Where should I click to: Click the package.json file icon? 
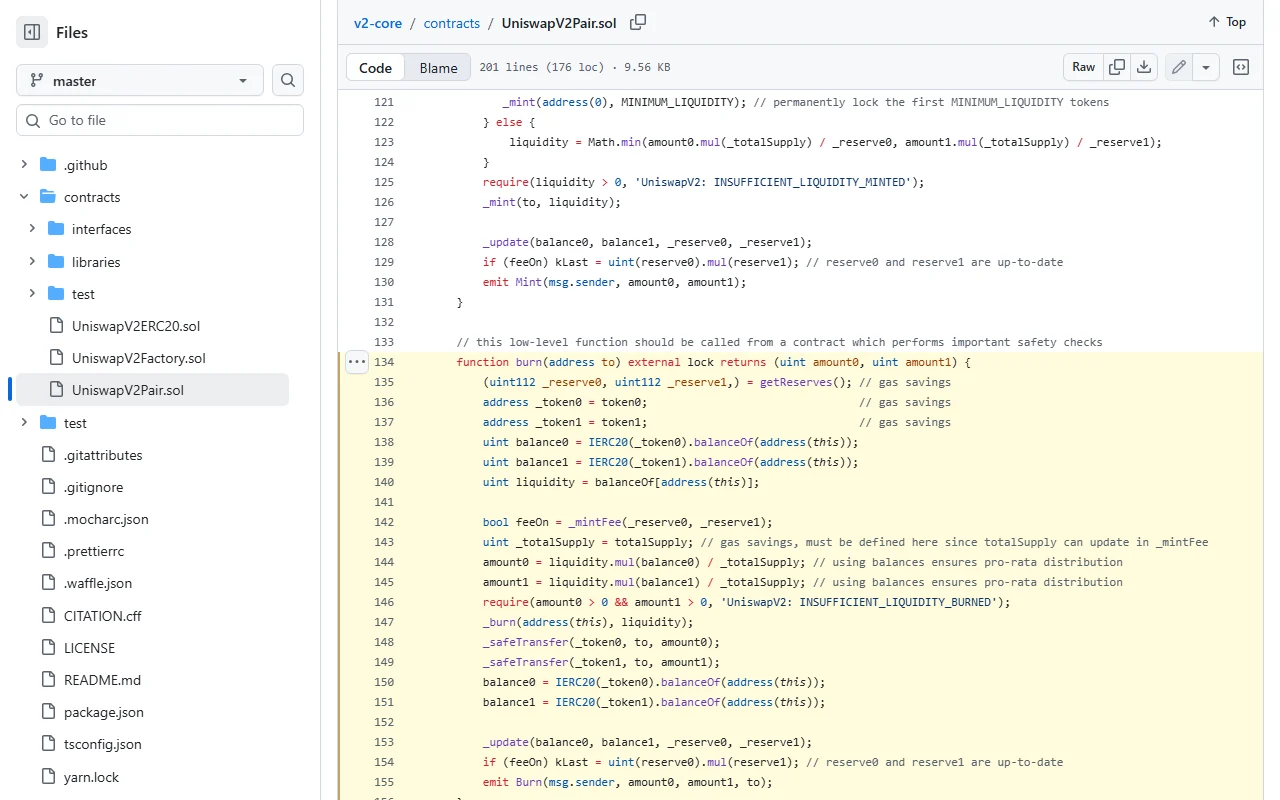47,712
